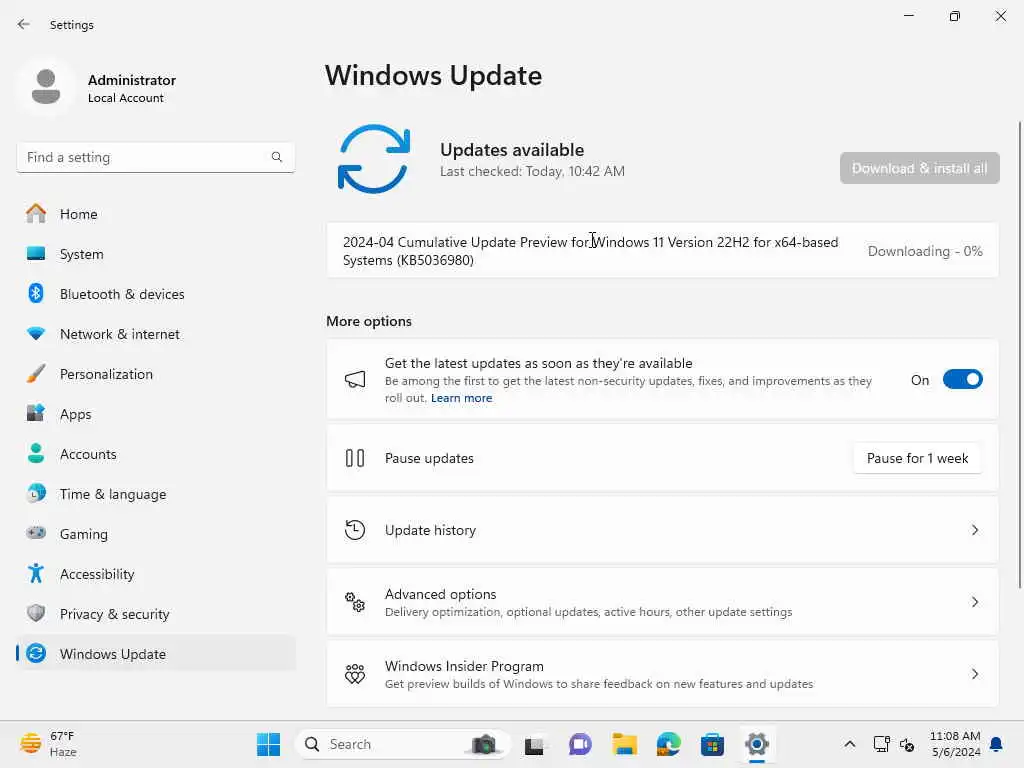Viewport: 1024px width, 768px height.
Task: Click the taskbar Search box
Action: [x=402, y=744]
